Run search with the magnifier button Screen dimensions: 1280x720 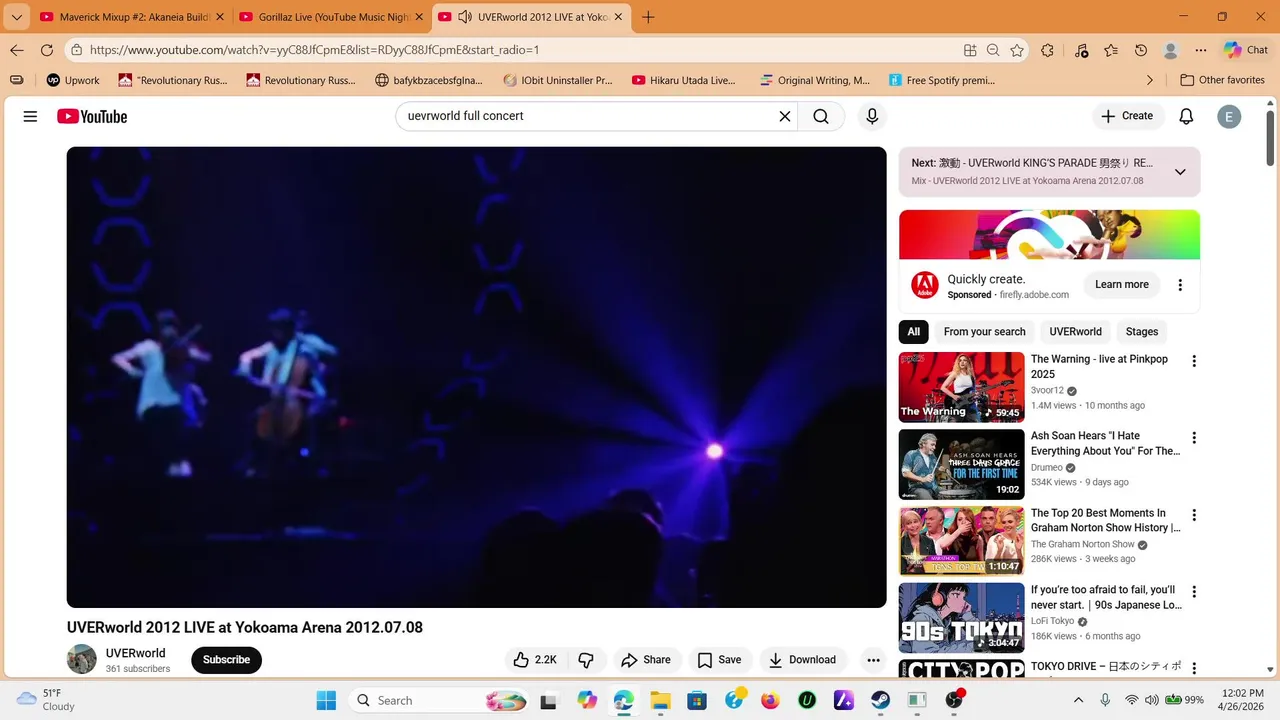click(x=821, y=116)
